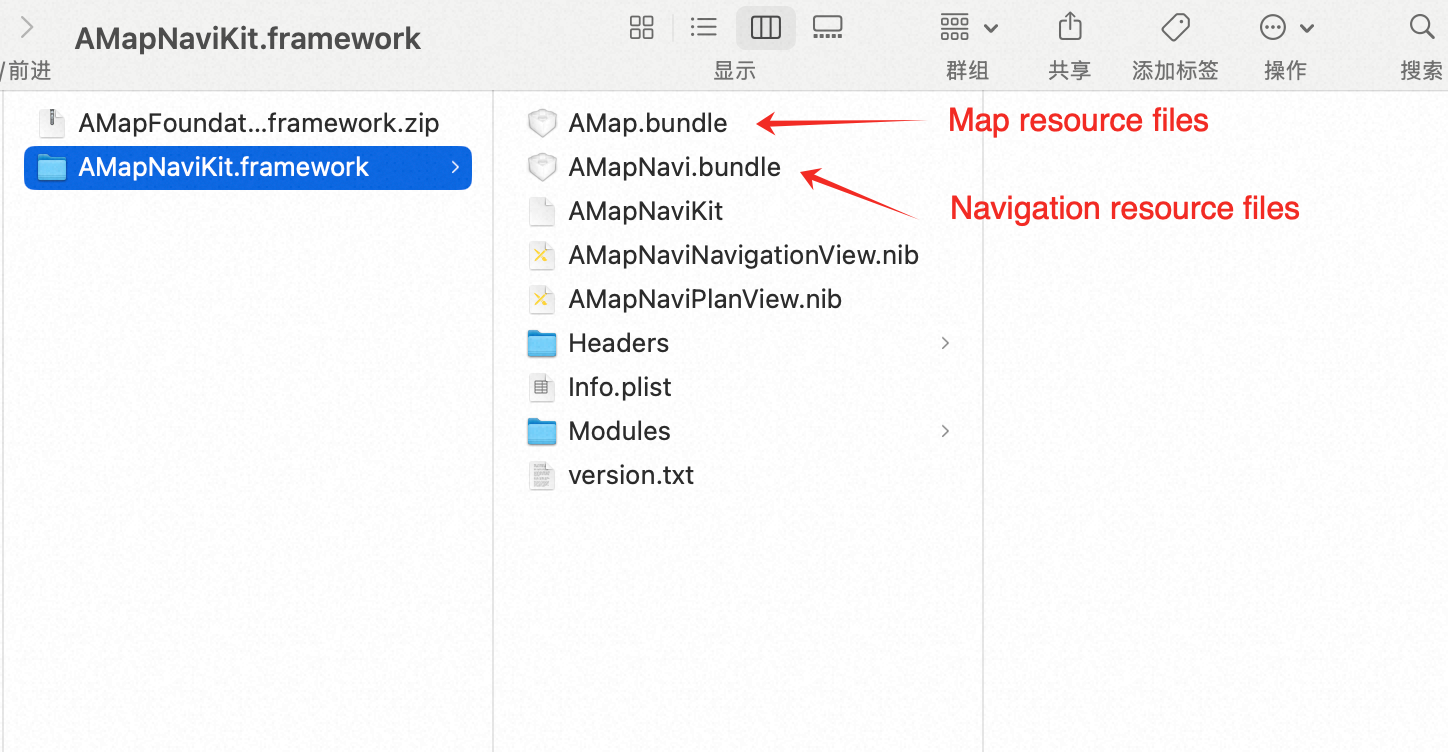Open the Headers folder
Image resolution: width=1448 pixels, height=752 pixels.
618,343
